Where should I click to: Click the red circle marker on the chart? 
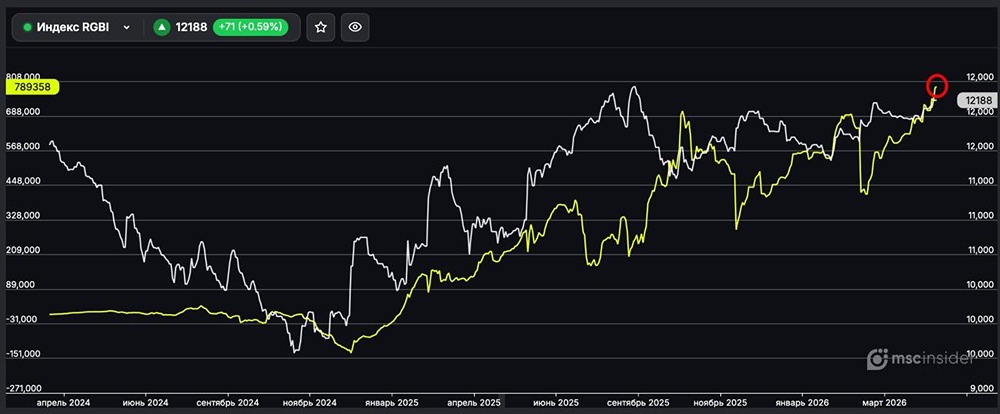(937, 85)
